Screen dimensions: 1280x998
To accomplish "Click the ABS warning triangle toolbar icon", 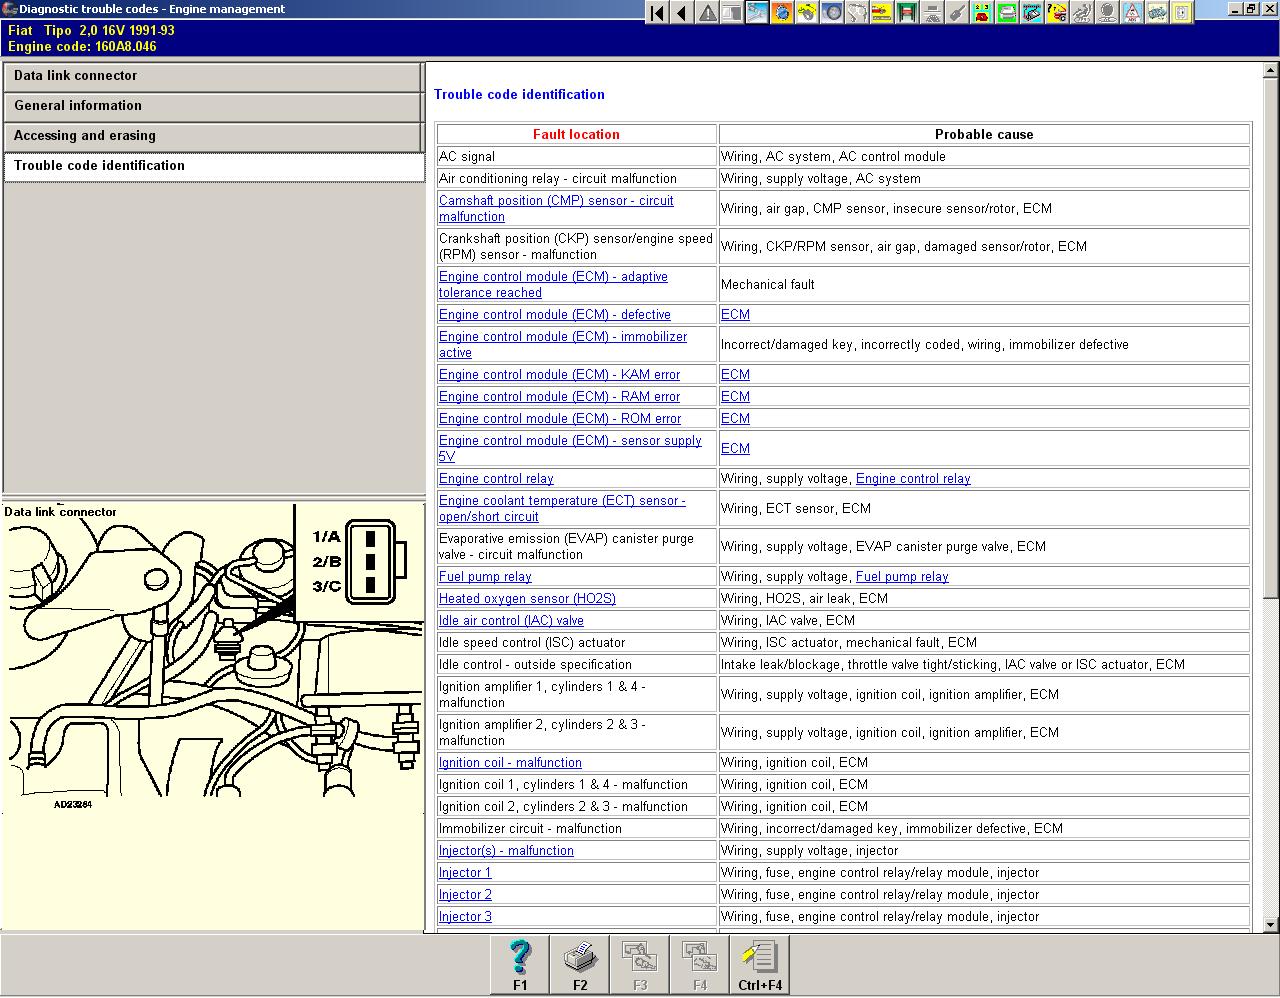I will pyautogui.click(x=1132, y=13).
